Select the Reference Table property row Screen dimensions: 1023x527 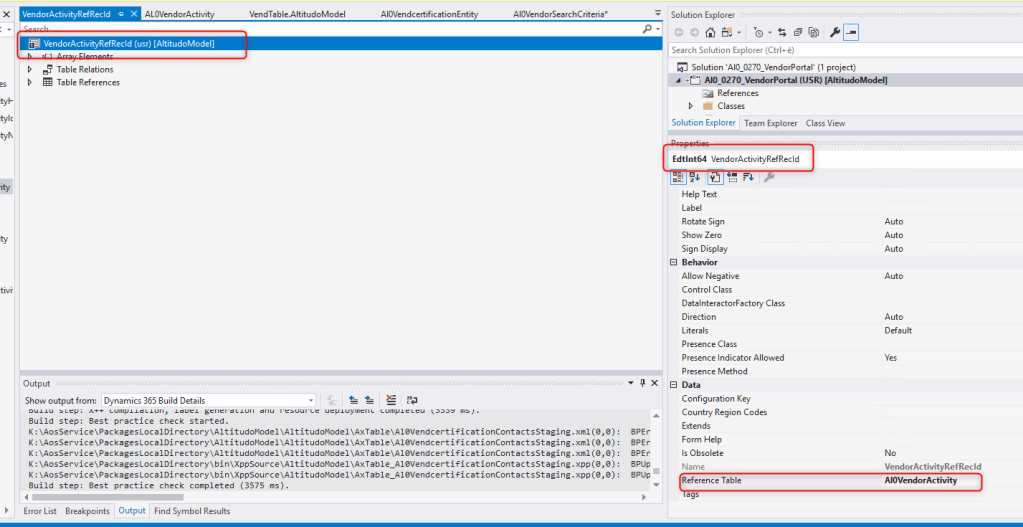pyautogui.click(x=780, y=481)
